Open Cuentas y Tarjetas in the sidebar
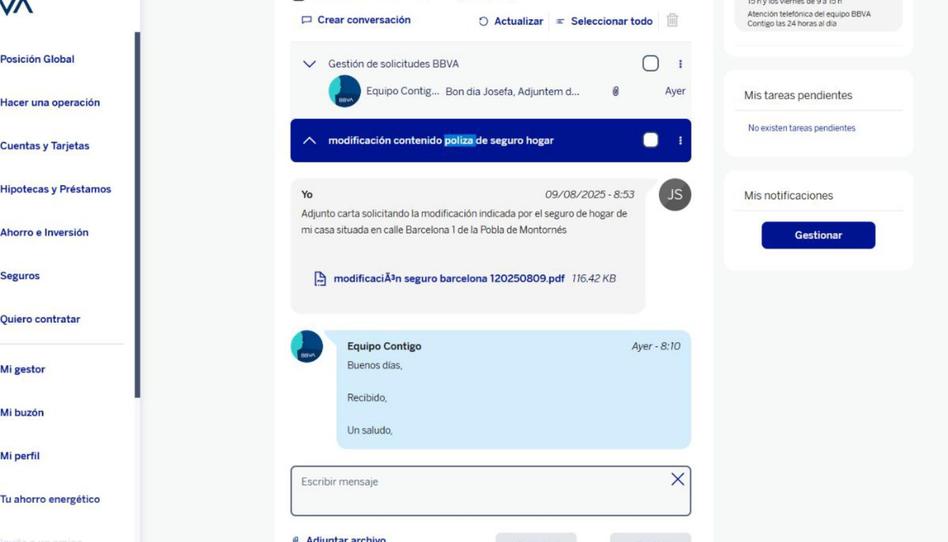The width and height of the screenshot is (948, 542). pyautogui.click(x=45, y=146)
